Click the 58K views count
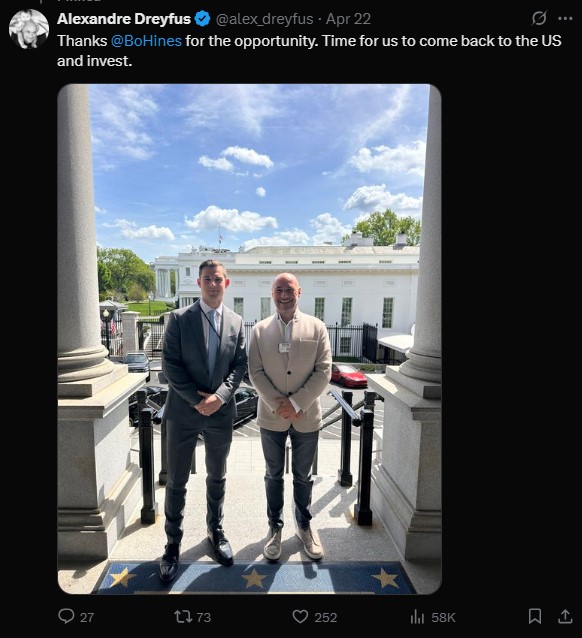 pos(443,617)
